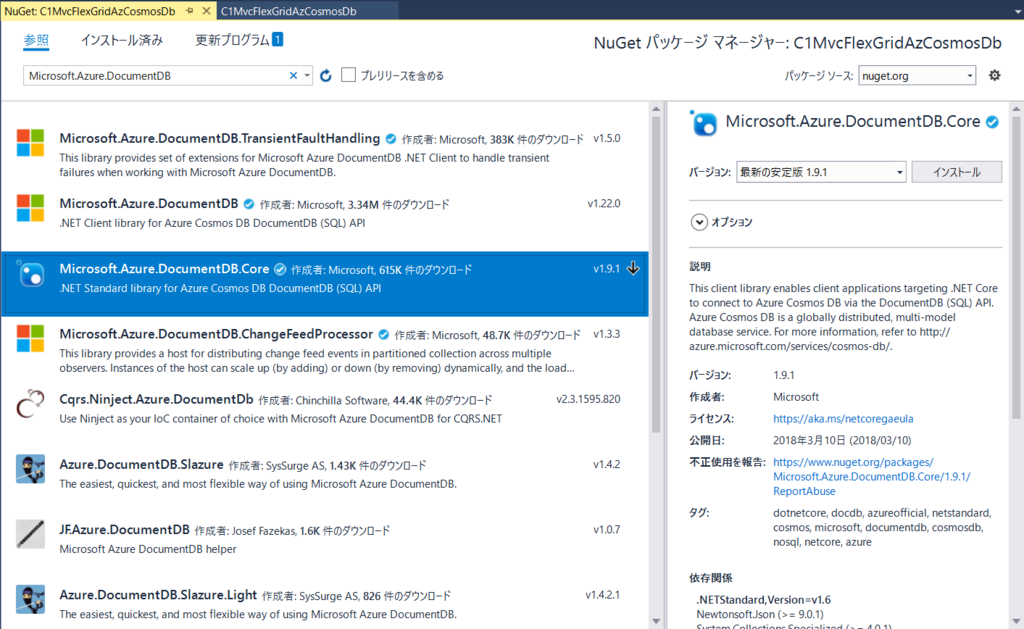
Task: Click the details pane scrollbar thumb
Action: point(1016,268)
